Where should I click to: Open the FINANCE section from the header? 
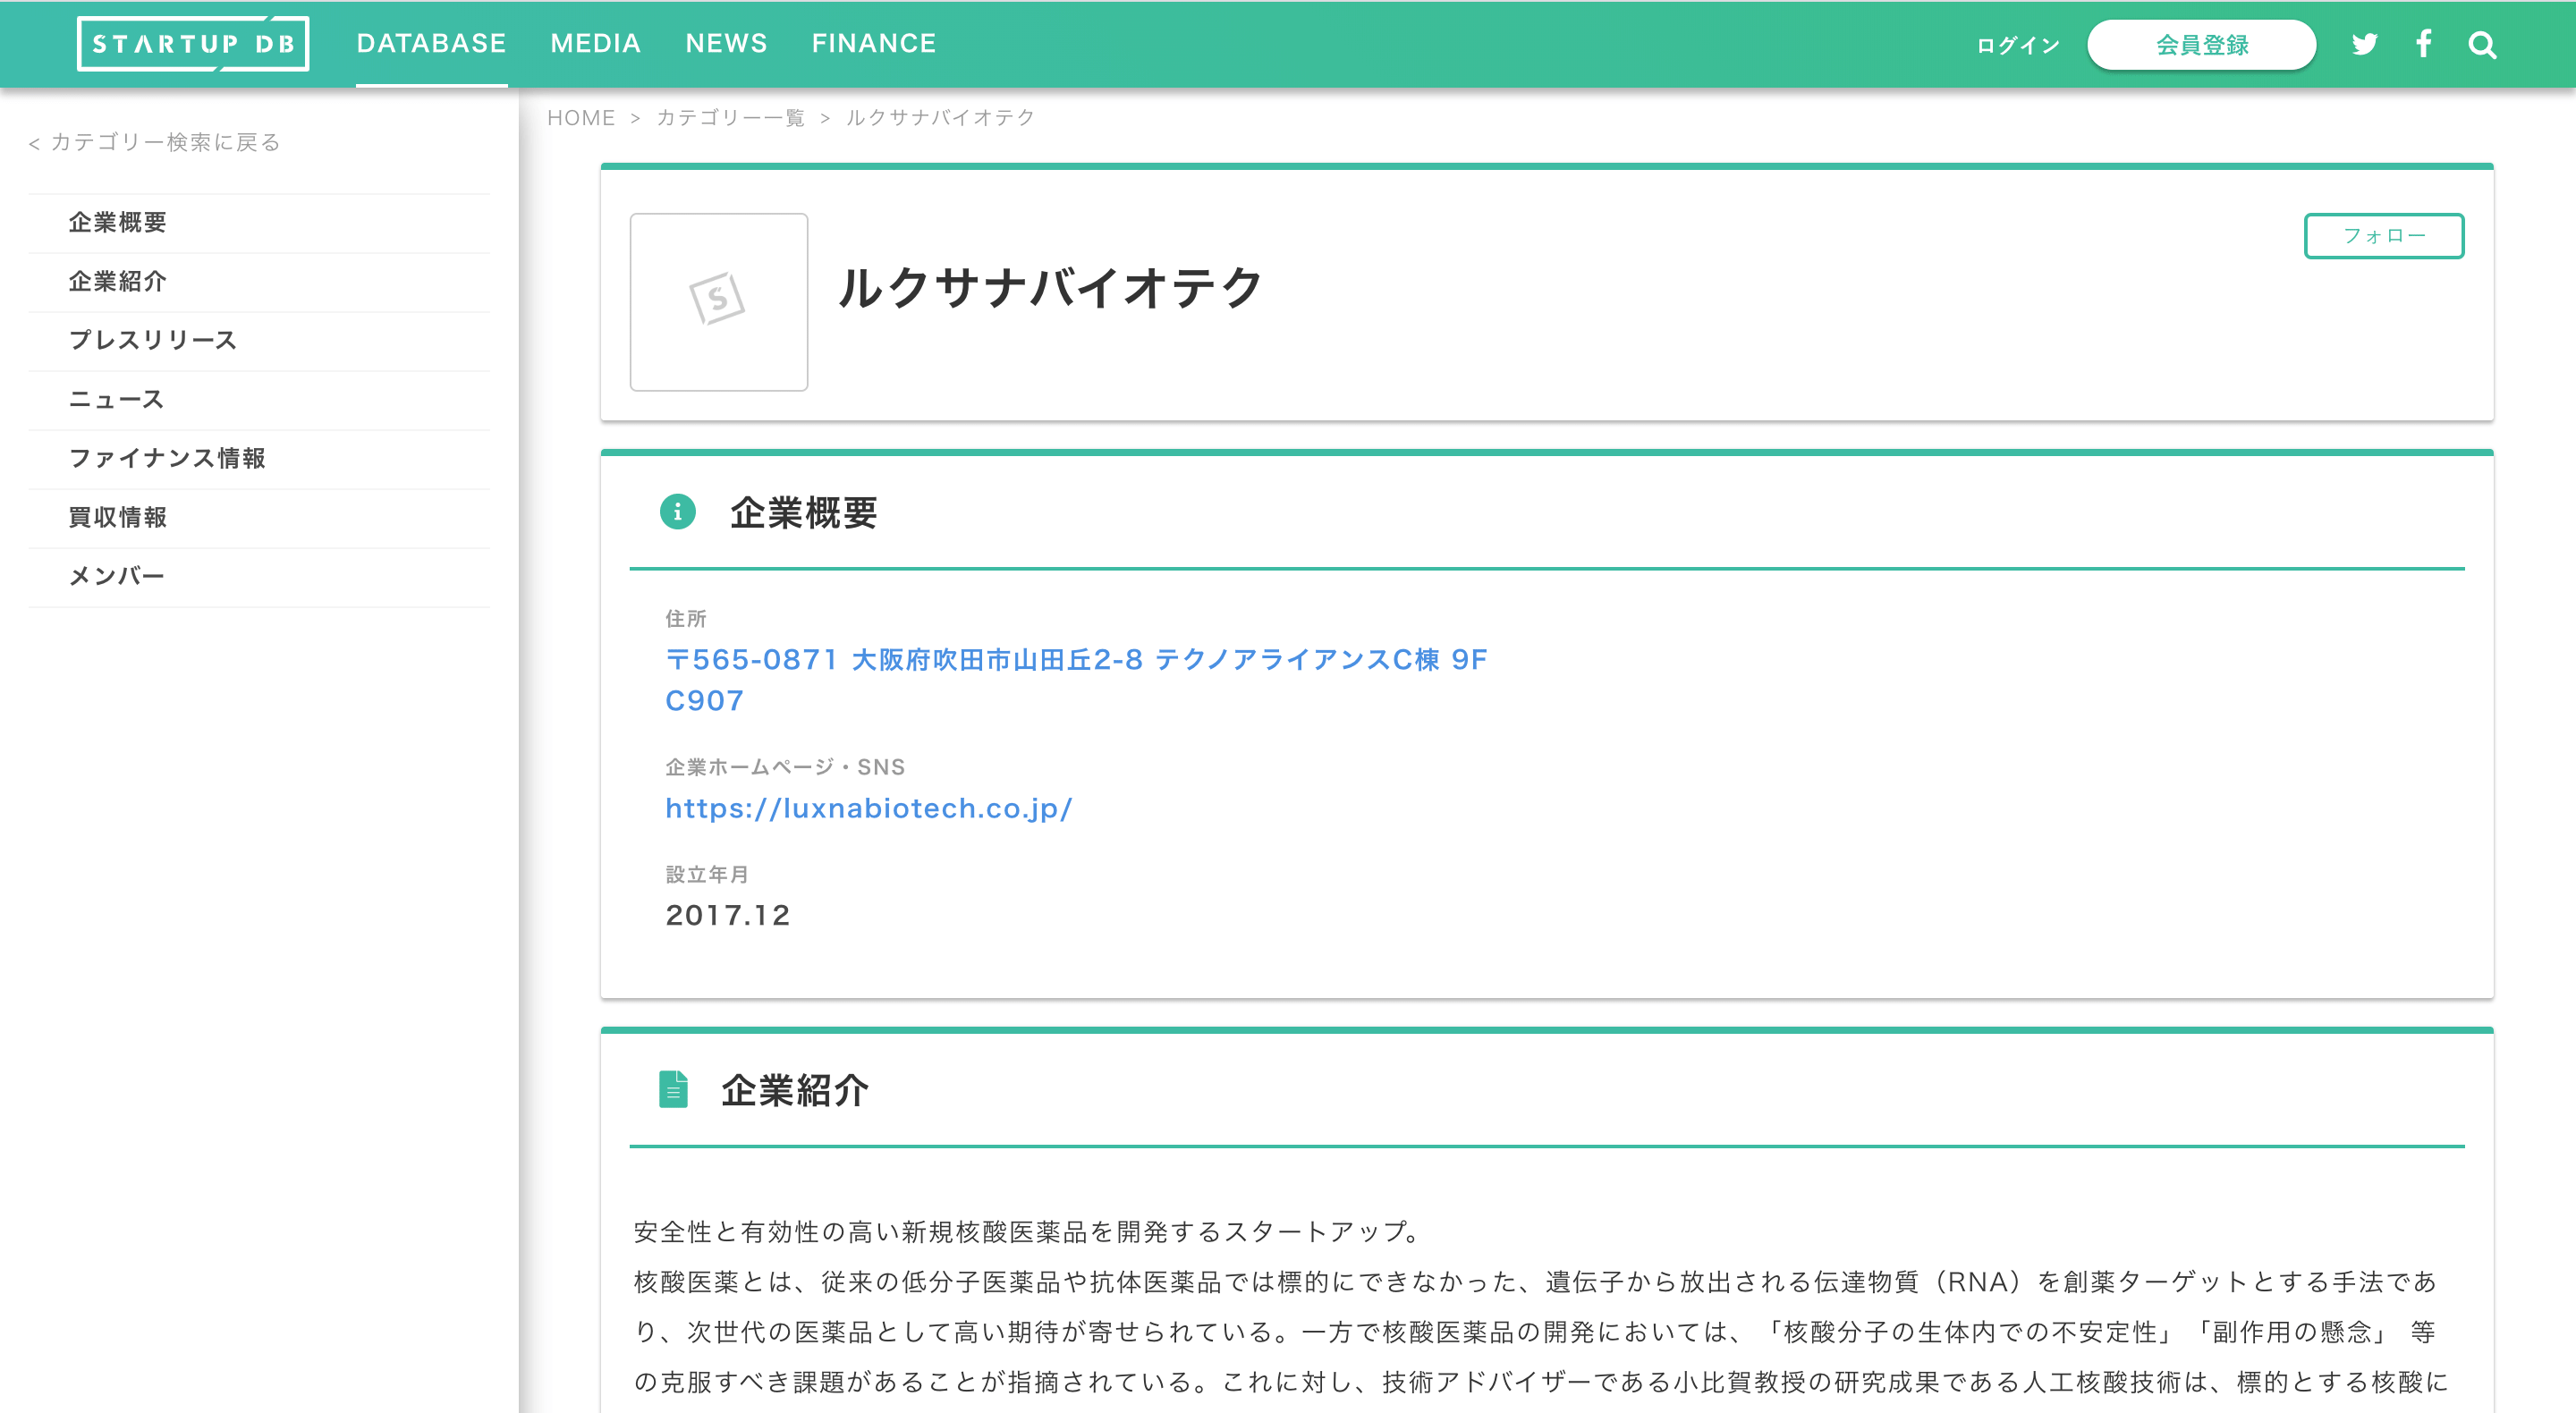874,43
